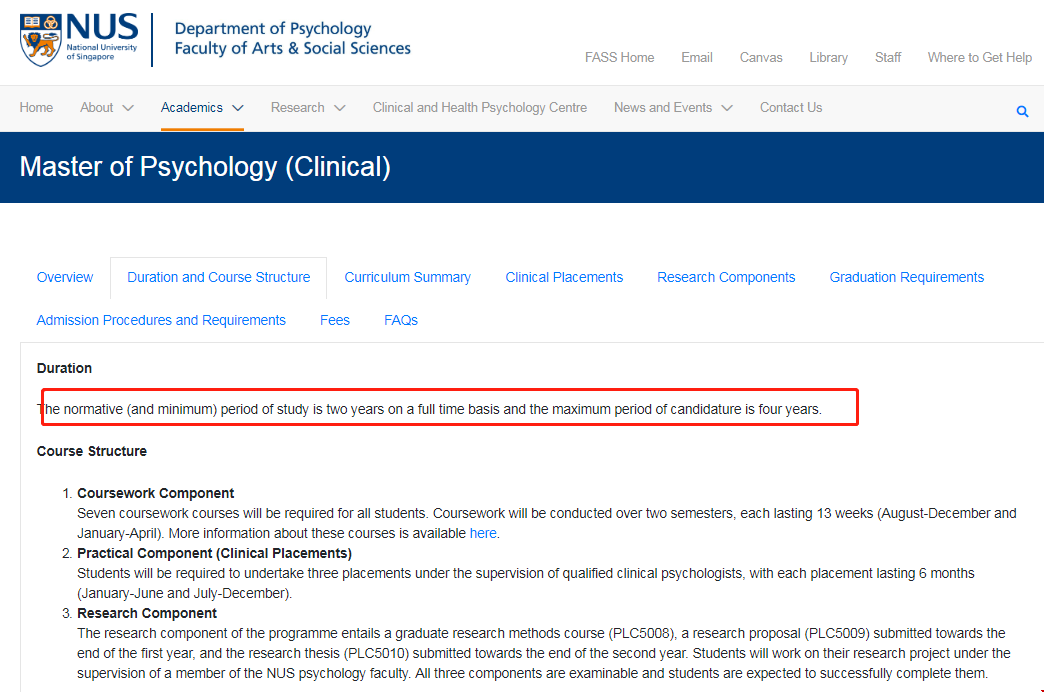This screenshot has height=692, width=1044.
Task: Select the Curriculum Summary tab
Action: [408, 278]
